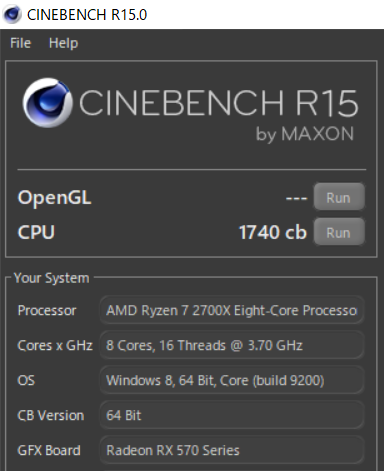Click the CPU label

(36, 232)
